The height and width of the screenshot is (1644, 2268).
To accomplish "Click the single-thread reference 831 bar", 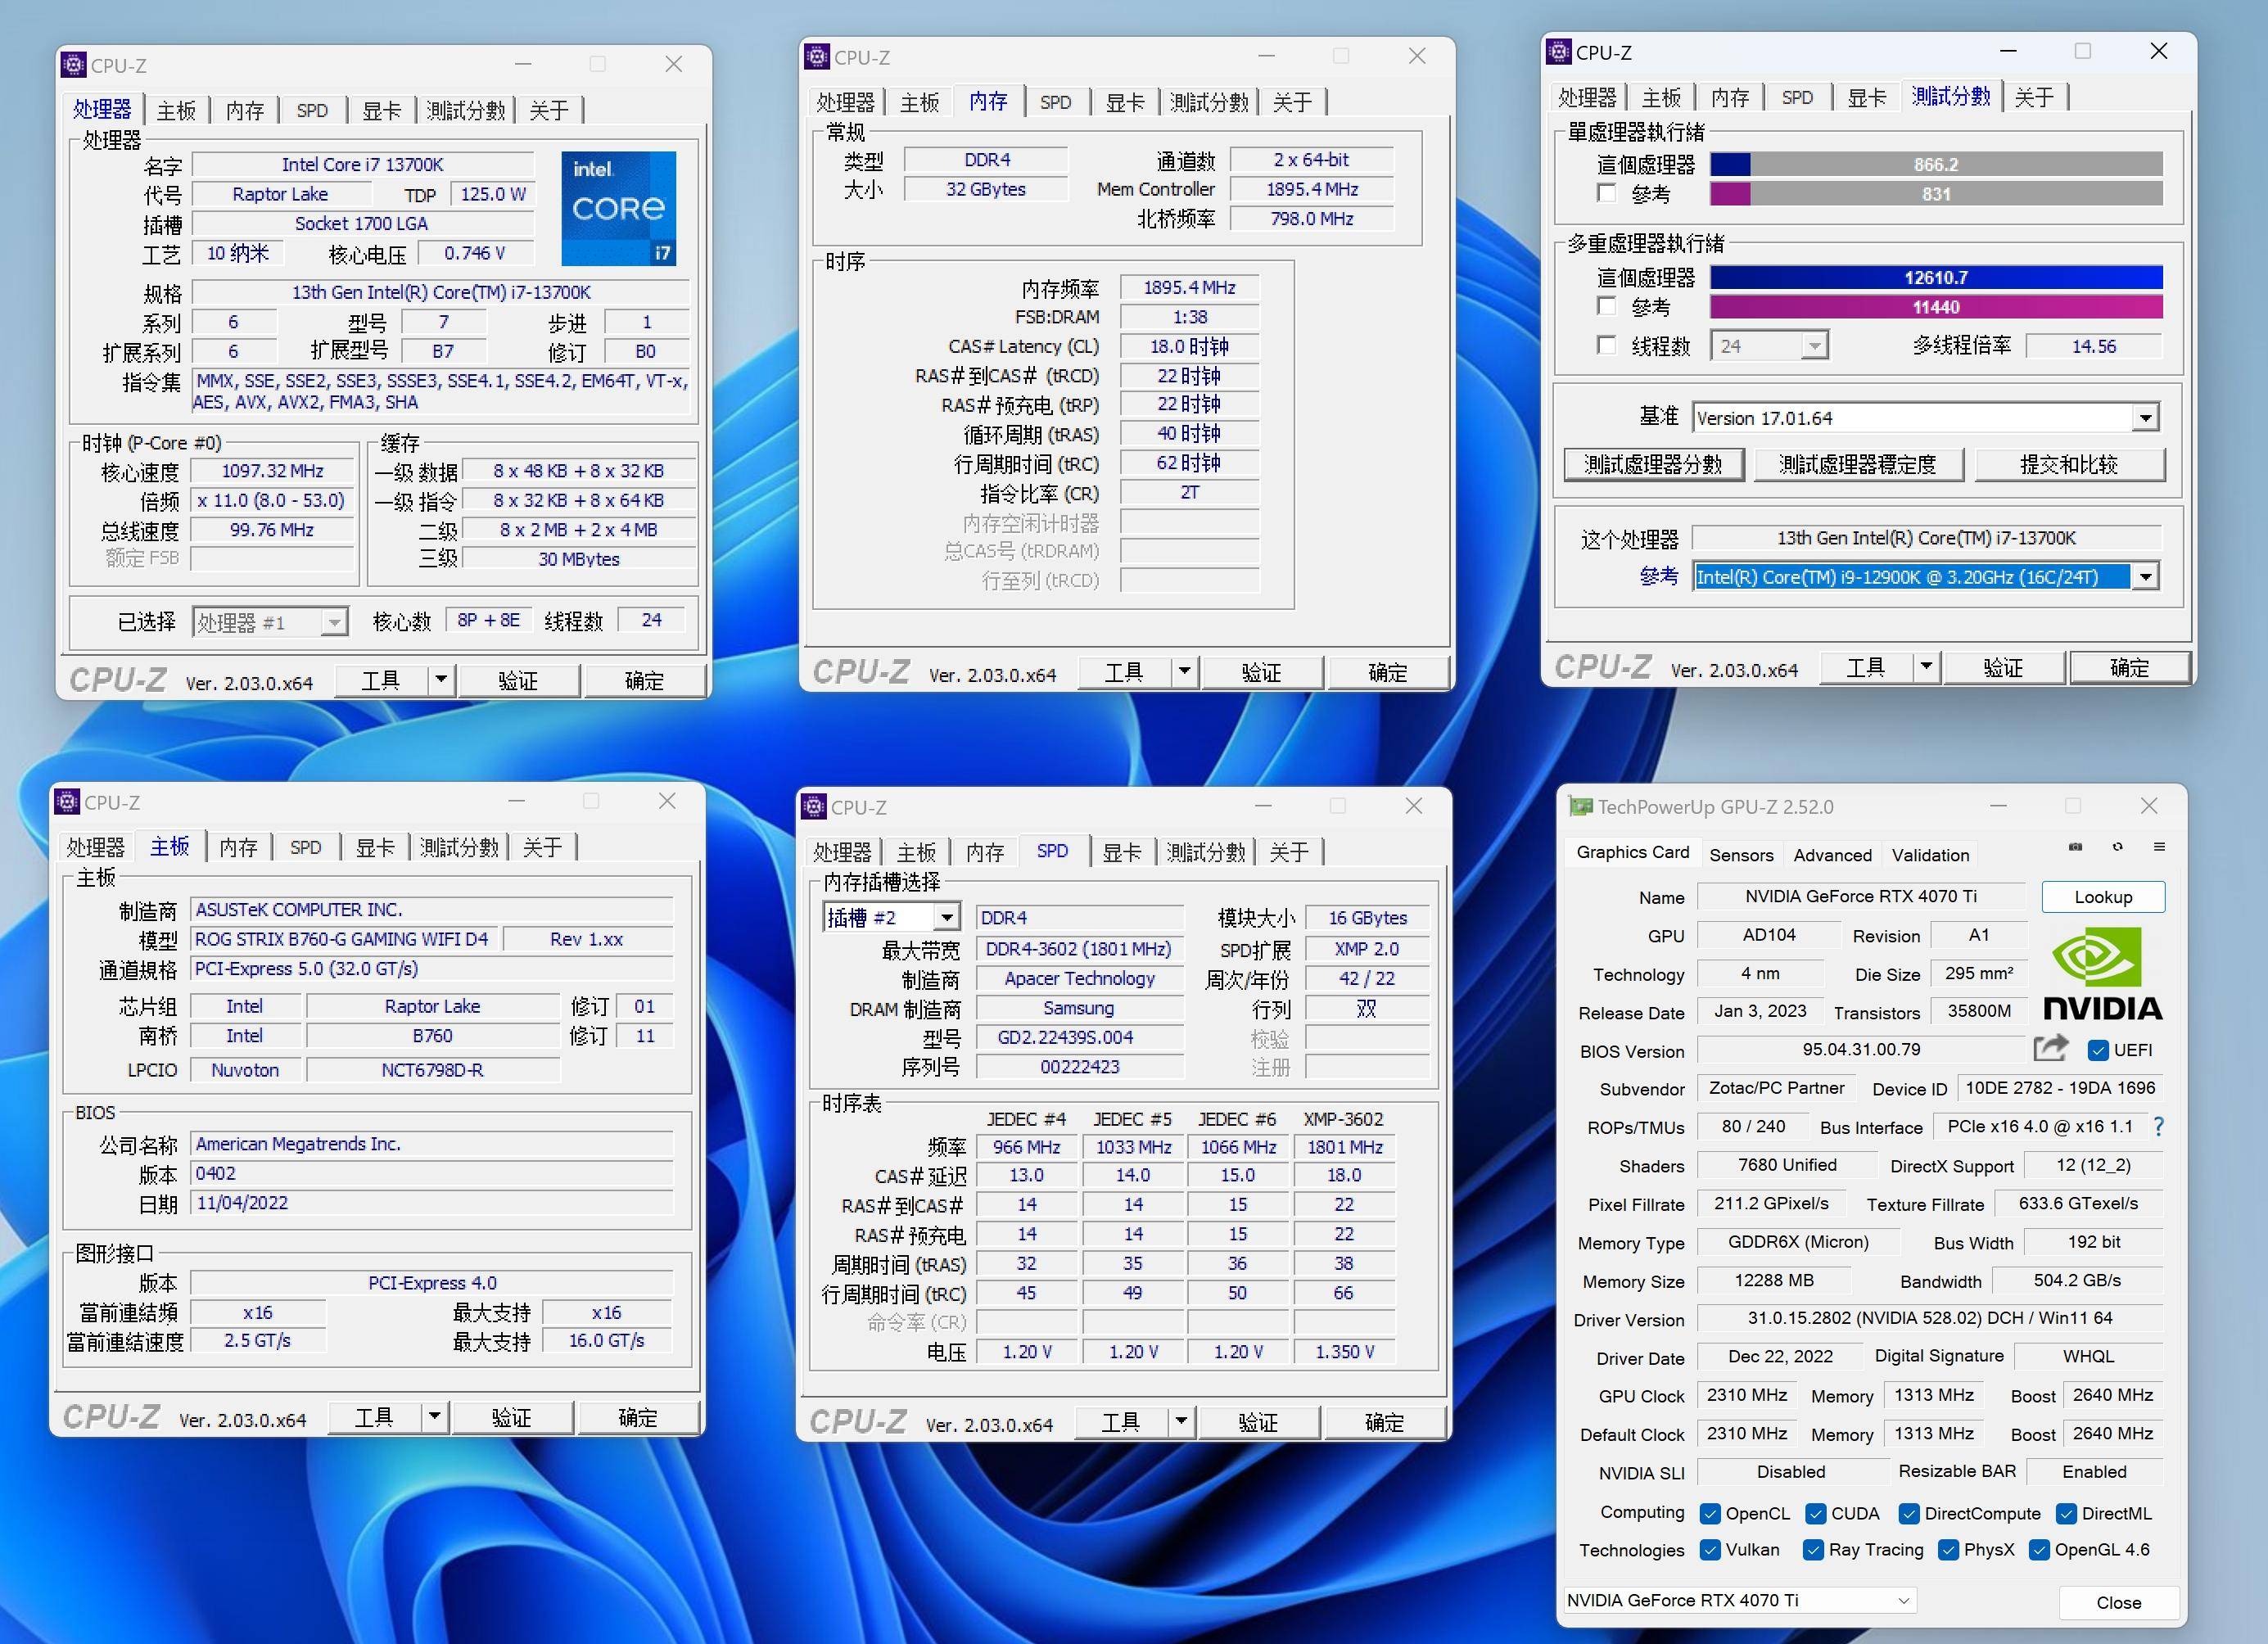I will (x=1936, y=194).
